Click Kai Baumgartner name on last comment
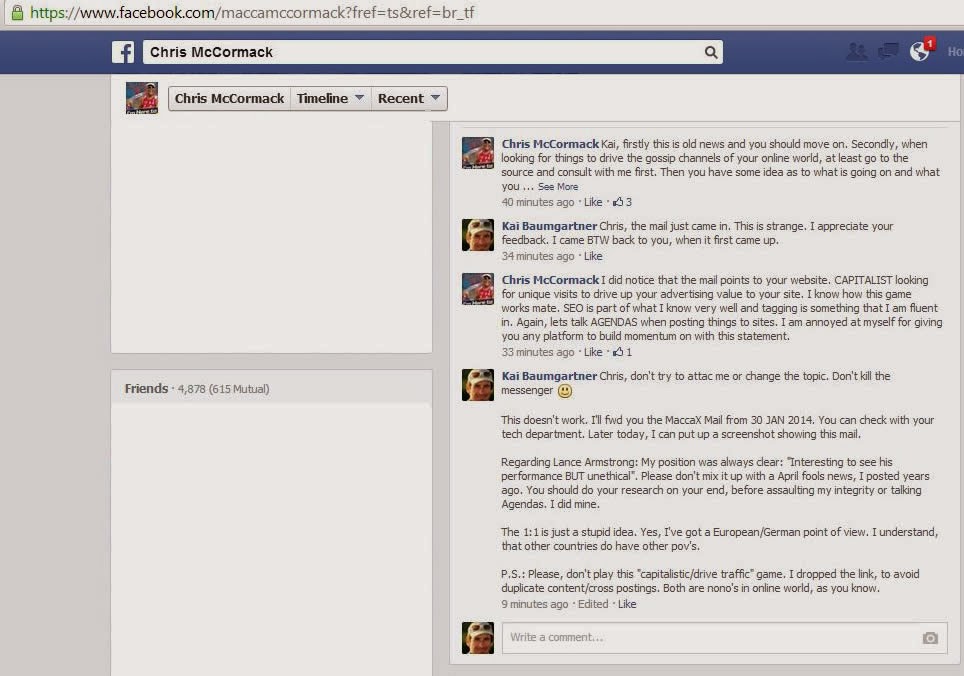This screenshot has width=964, height=676. tap(549, 376)
